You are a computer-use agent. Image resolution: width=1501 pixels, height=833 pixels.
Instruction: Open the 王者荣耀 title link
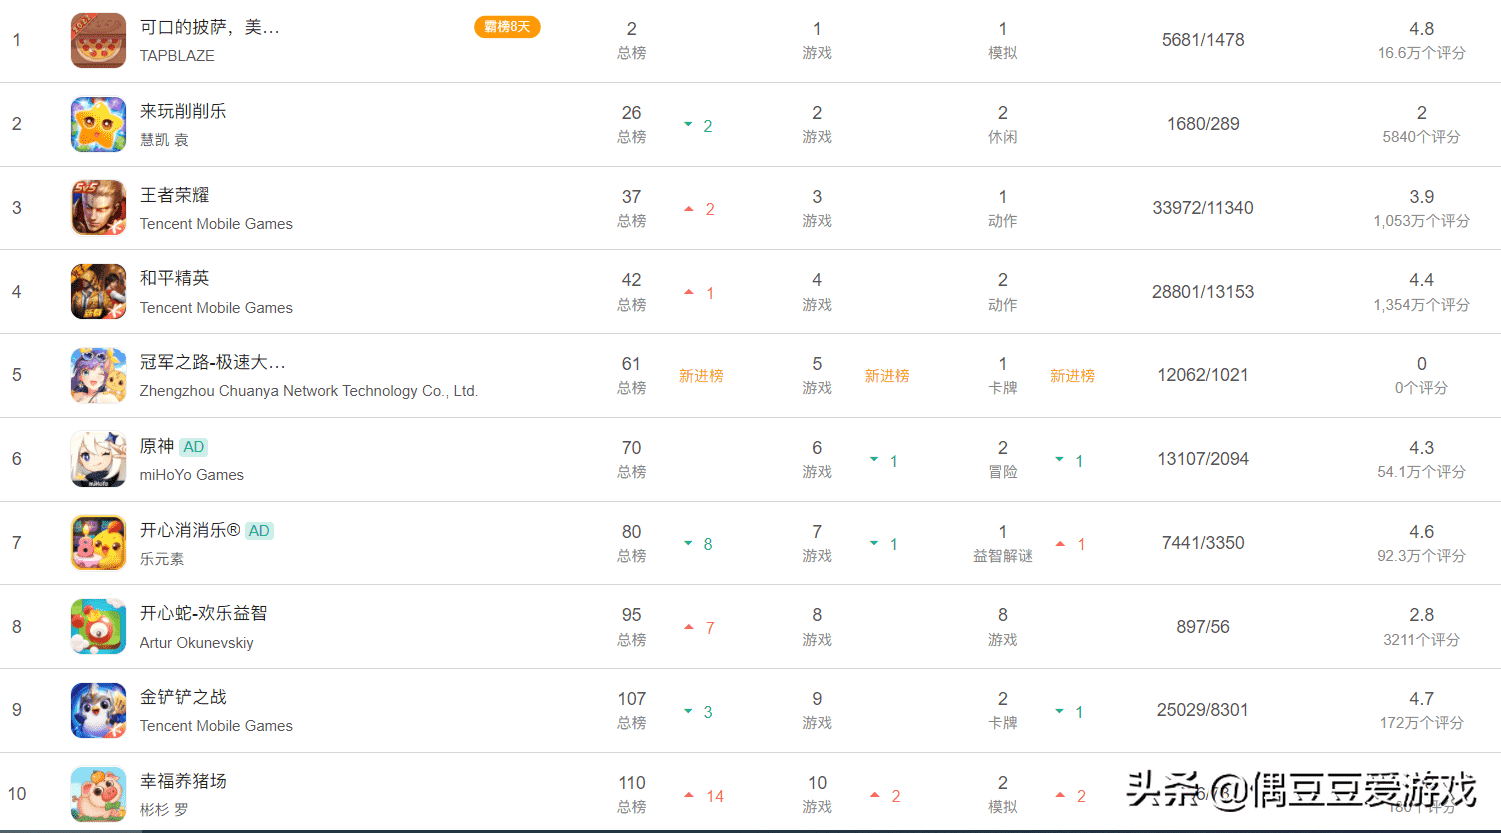tap(175, 195)
